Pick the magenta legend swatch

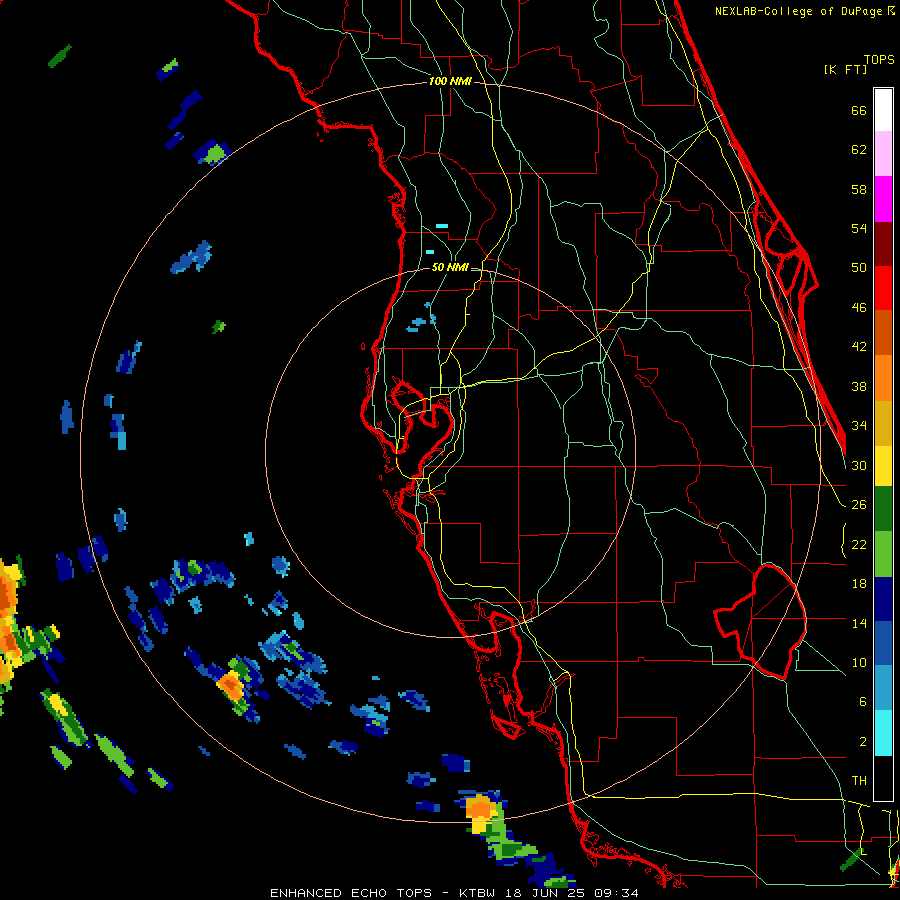point(883,199)
